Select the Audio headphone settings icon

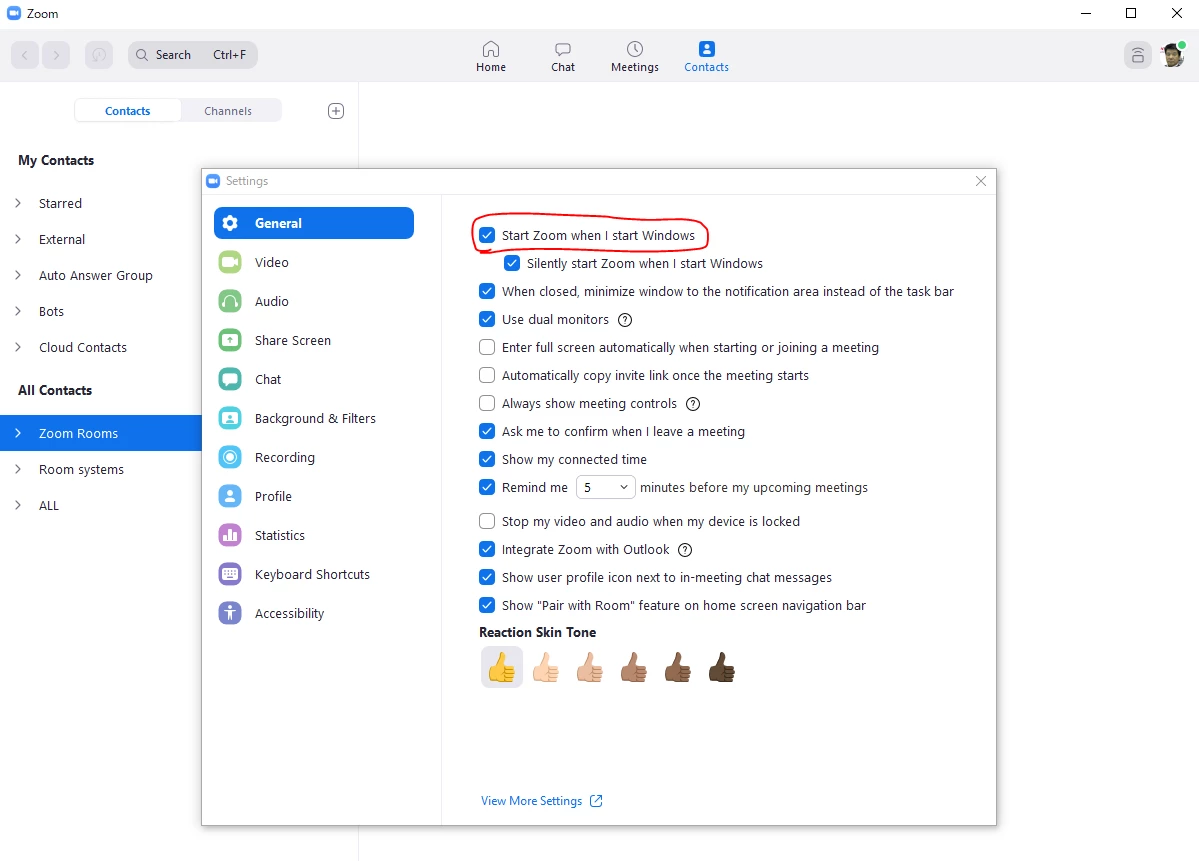pyautogui.click(x=230, y=301)
